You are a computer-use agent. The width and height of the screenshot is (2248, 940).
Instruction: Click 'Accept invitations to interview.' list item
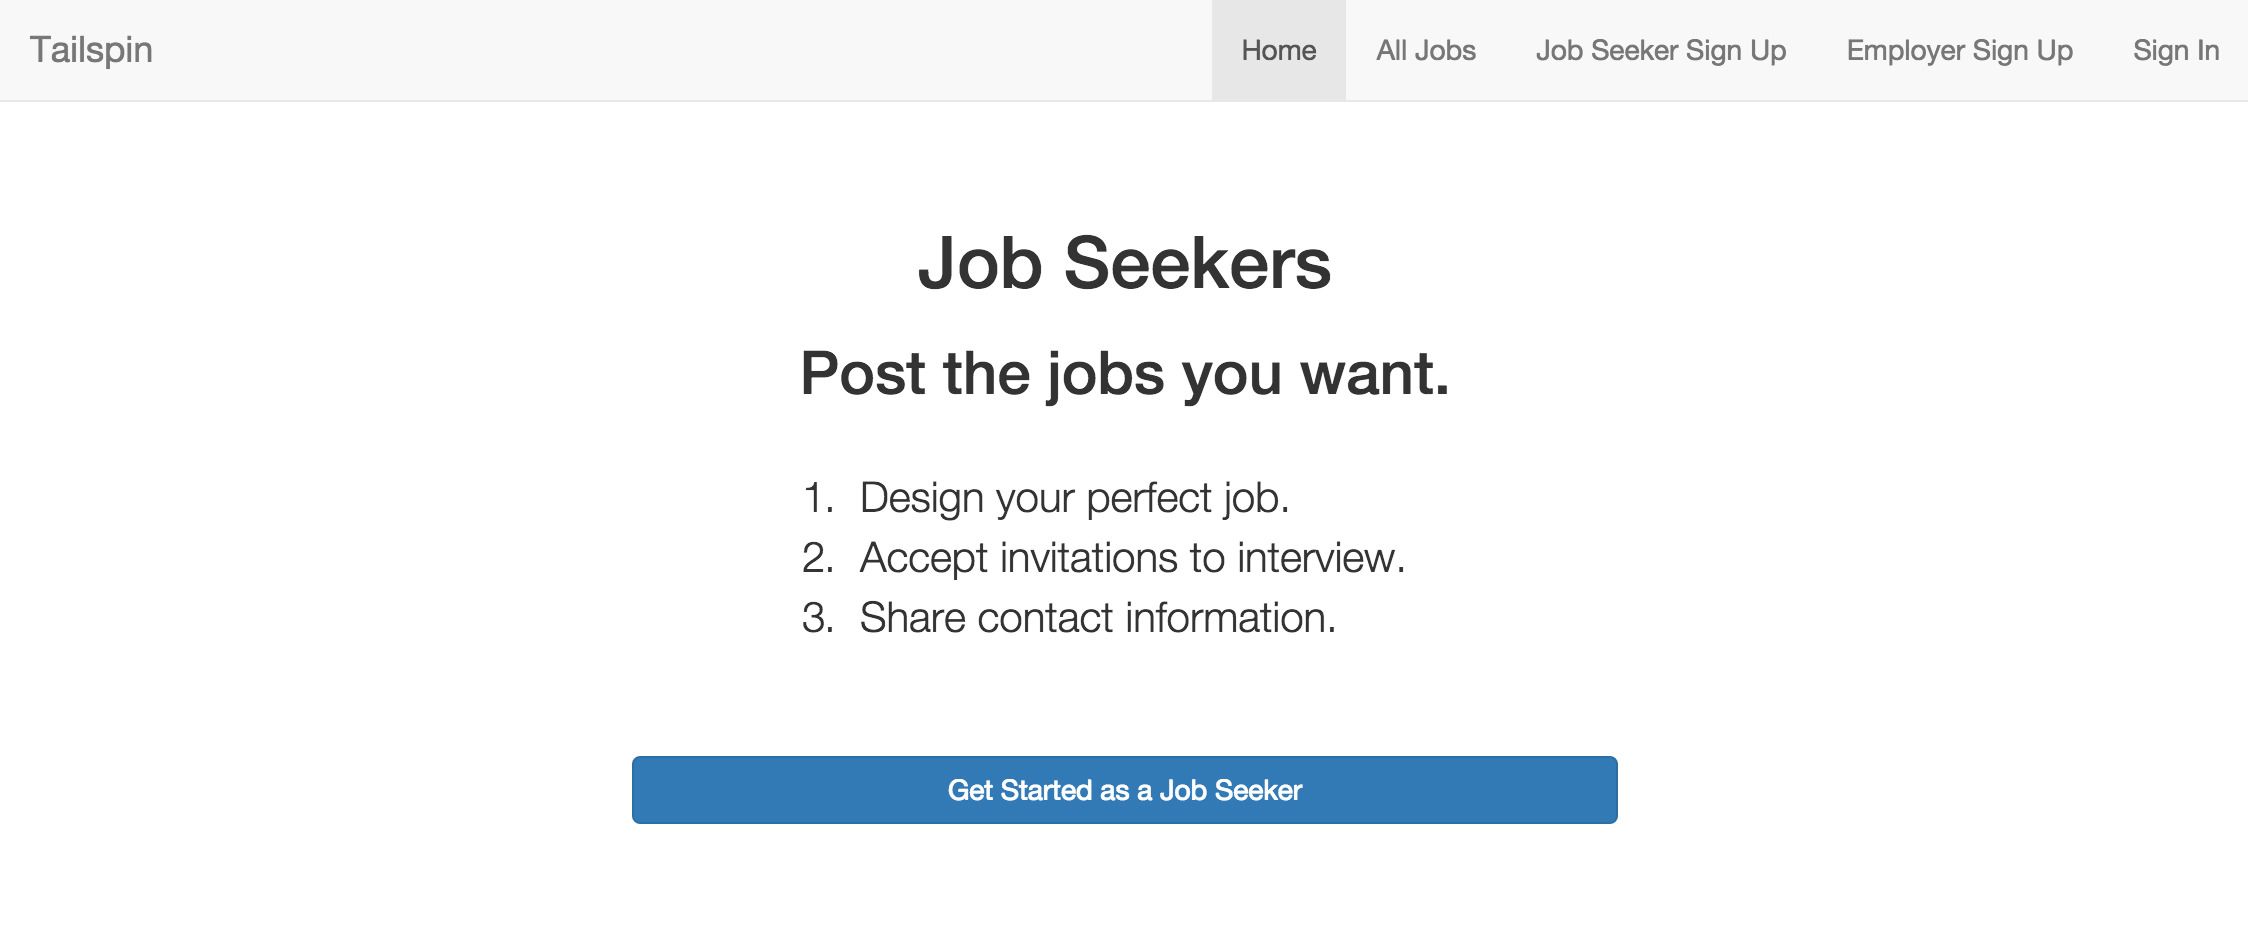pos(1132,558)
